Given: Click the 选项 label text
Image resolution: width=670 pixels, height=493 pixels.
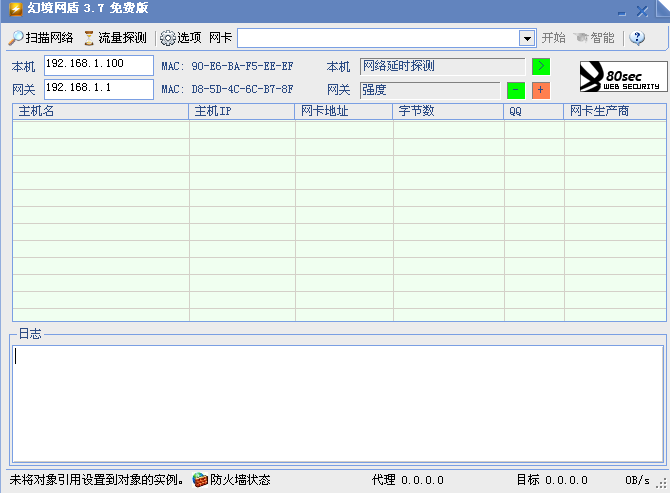Looking at the screenshot, I should click(189, 38).
